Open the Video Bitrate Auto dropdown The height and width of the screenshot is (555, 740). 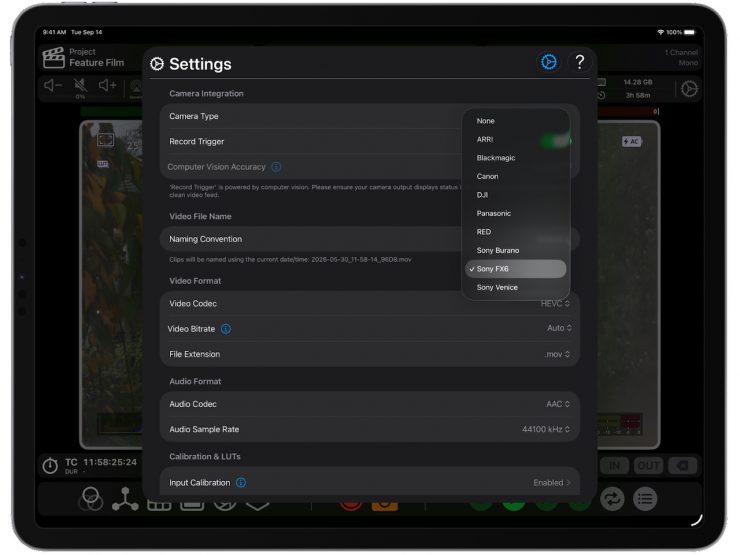pos(559,328)
